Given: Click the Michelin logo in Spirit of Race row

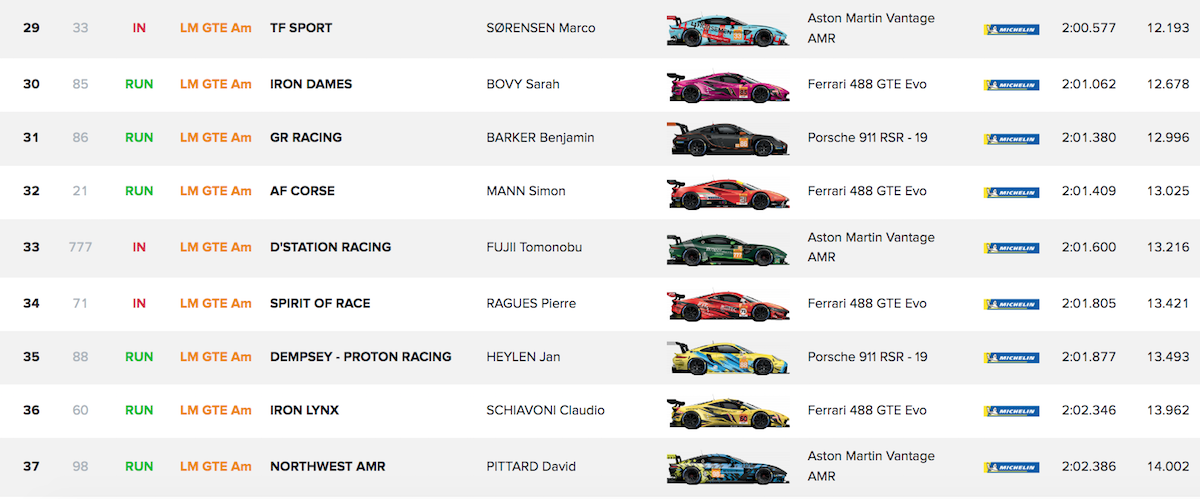Looking at the screenshot, I should [x=1011, y=304].
